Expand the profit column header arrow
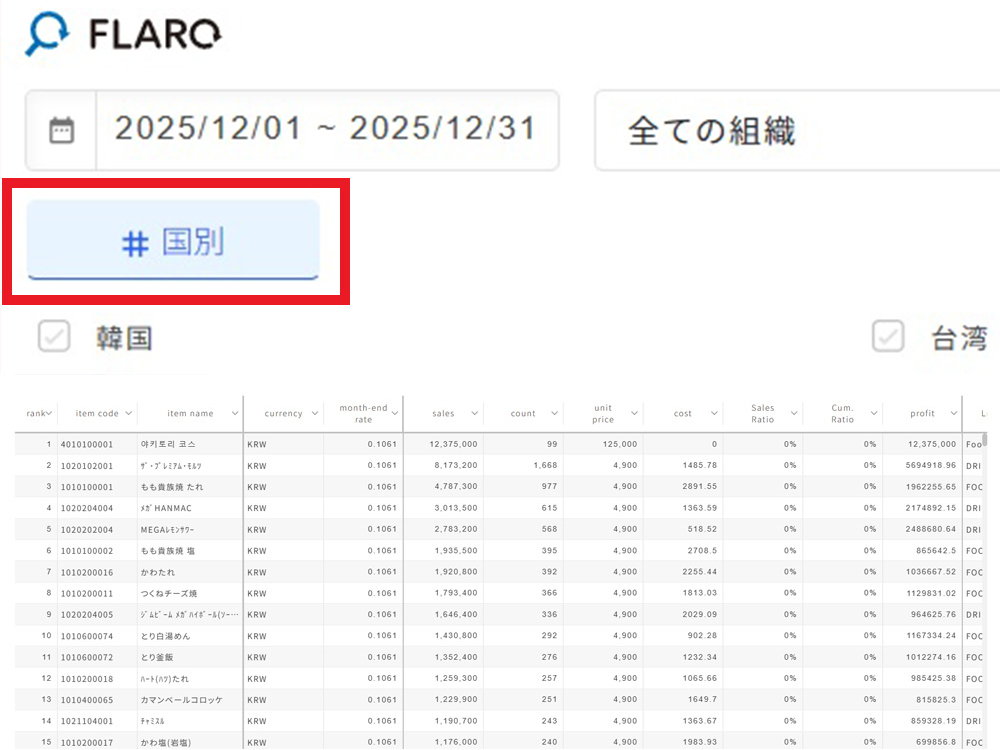 [954, 413]
